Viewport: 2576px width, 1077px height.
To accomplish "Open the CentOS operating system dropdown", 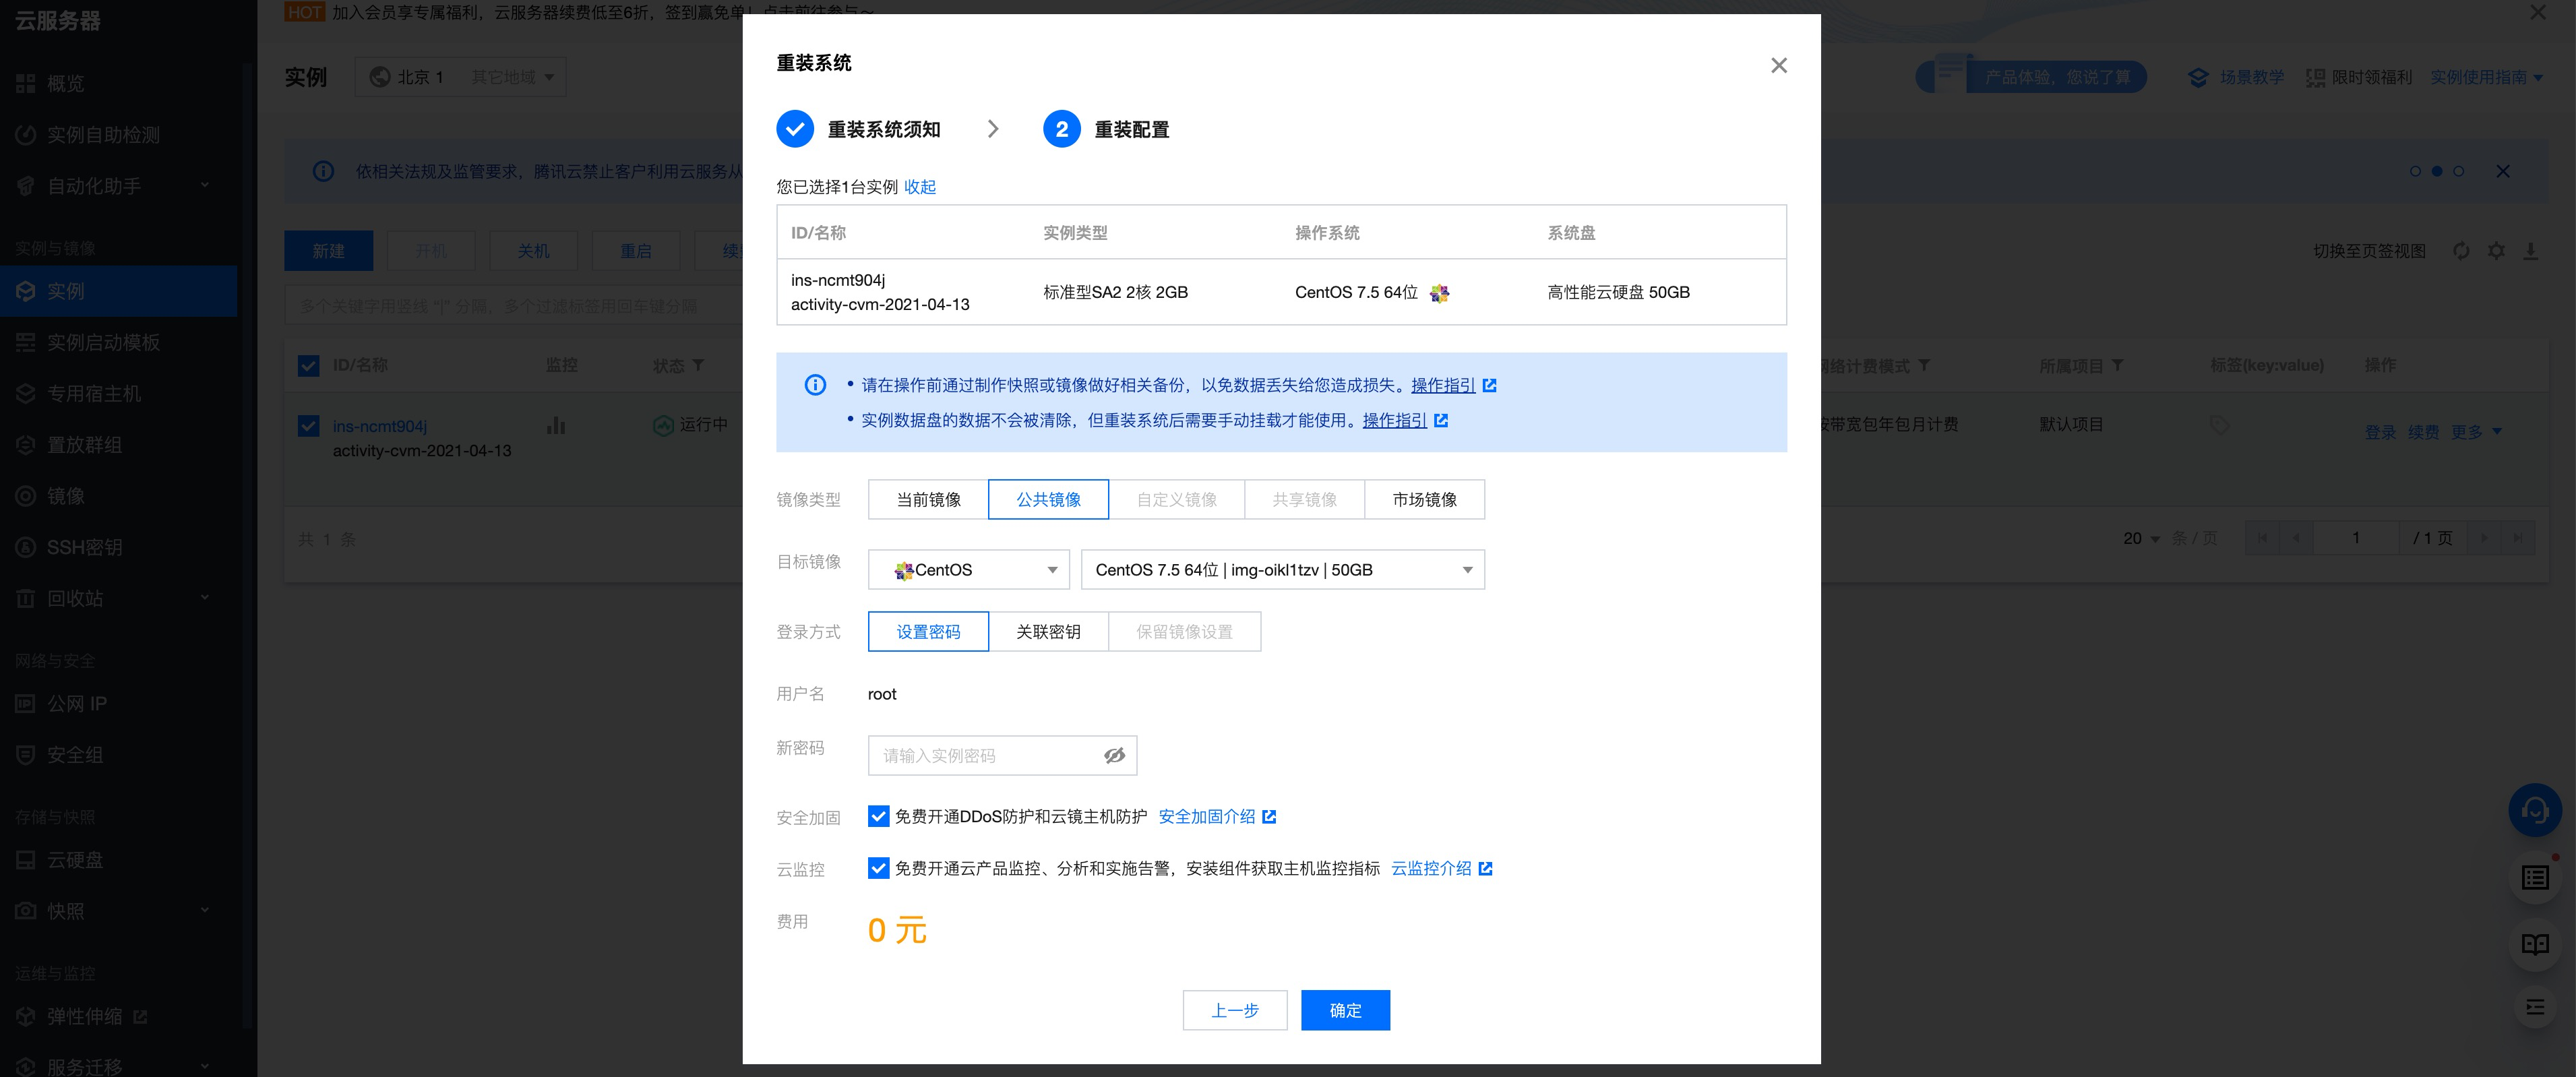I will pyautogui.click(x=968, y=569).
